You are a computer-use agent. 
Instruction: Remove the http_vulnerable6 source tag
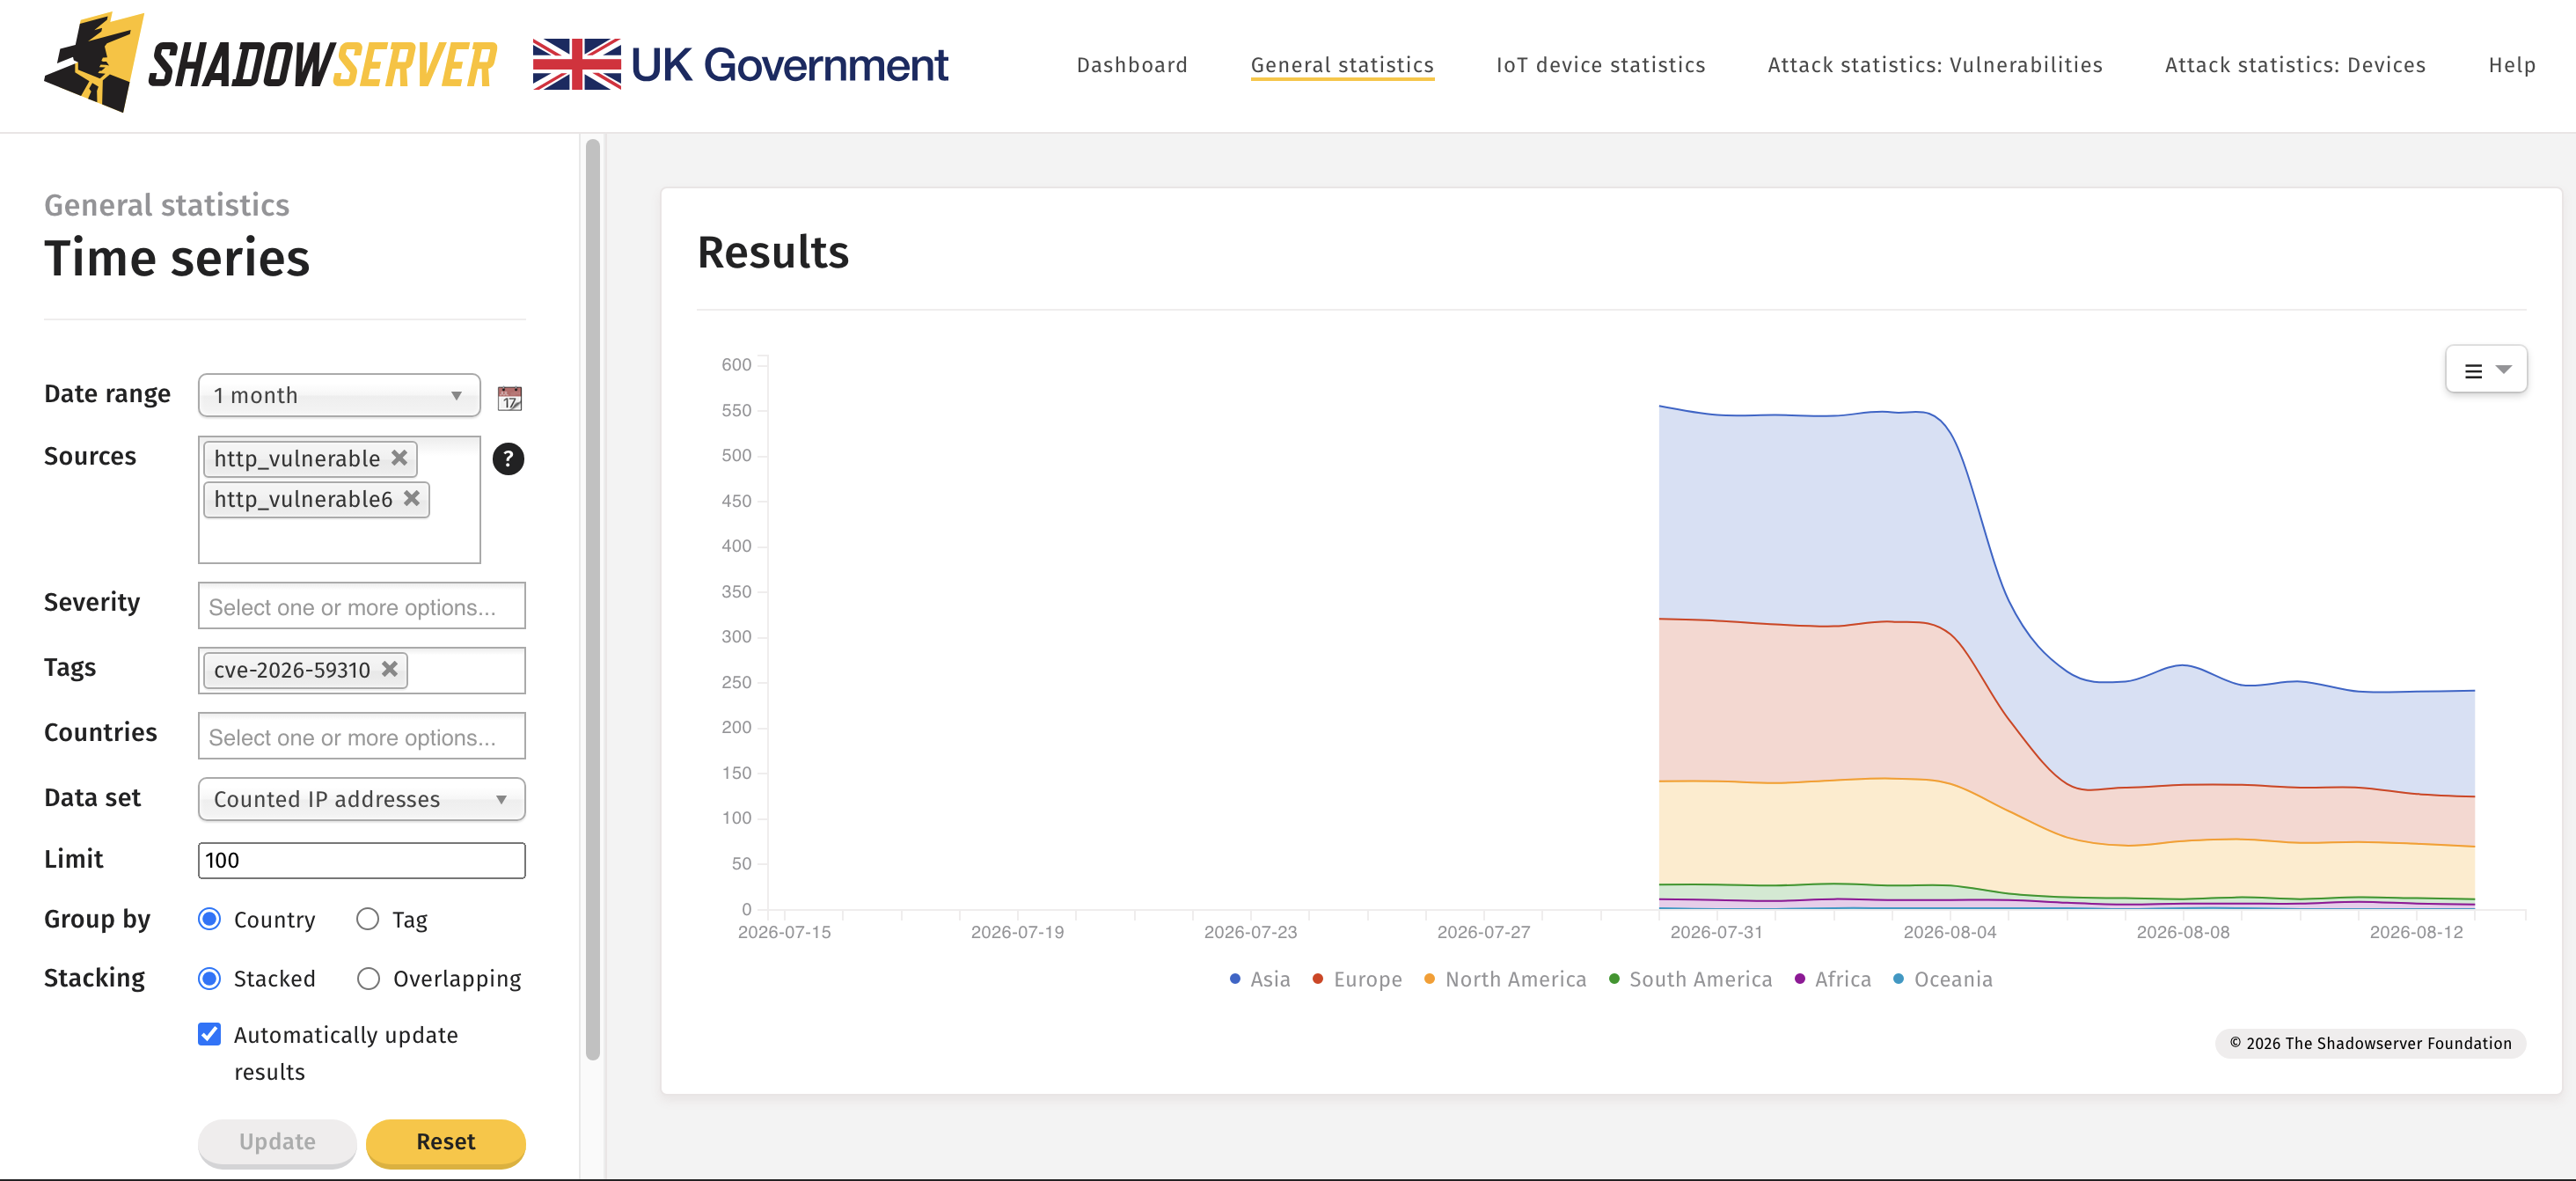pos(411,498)
